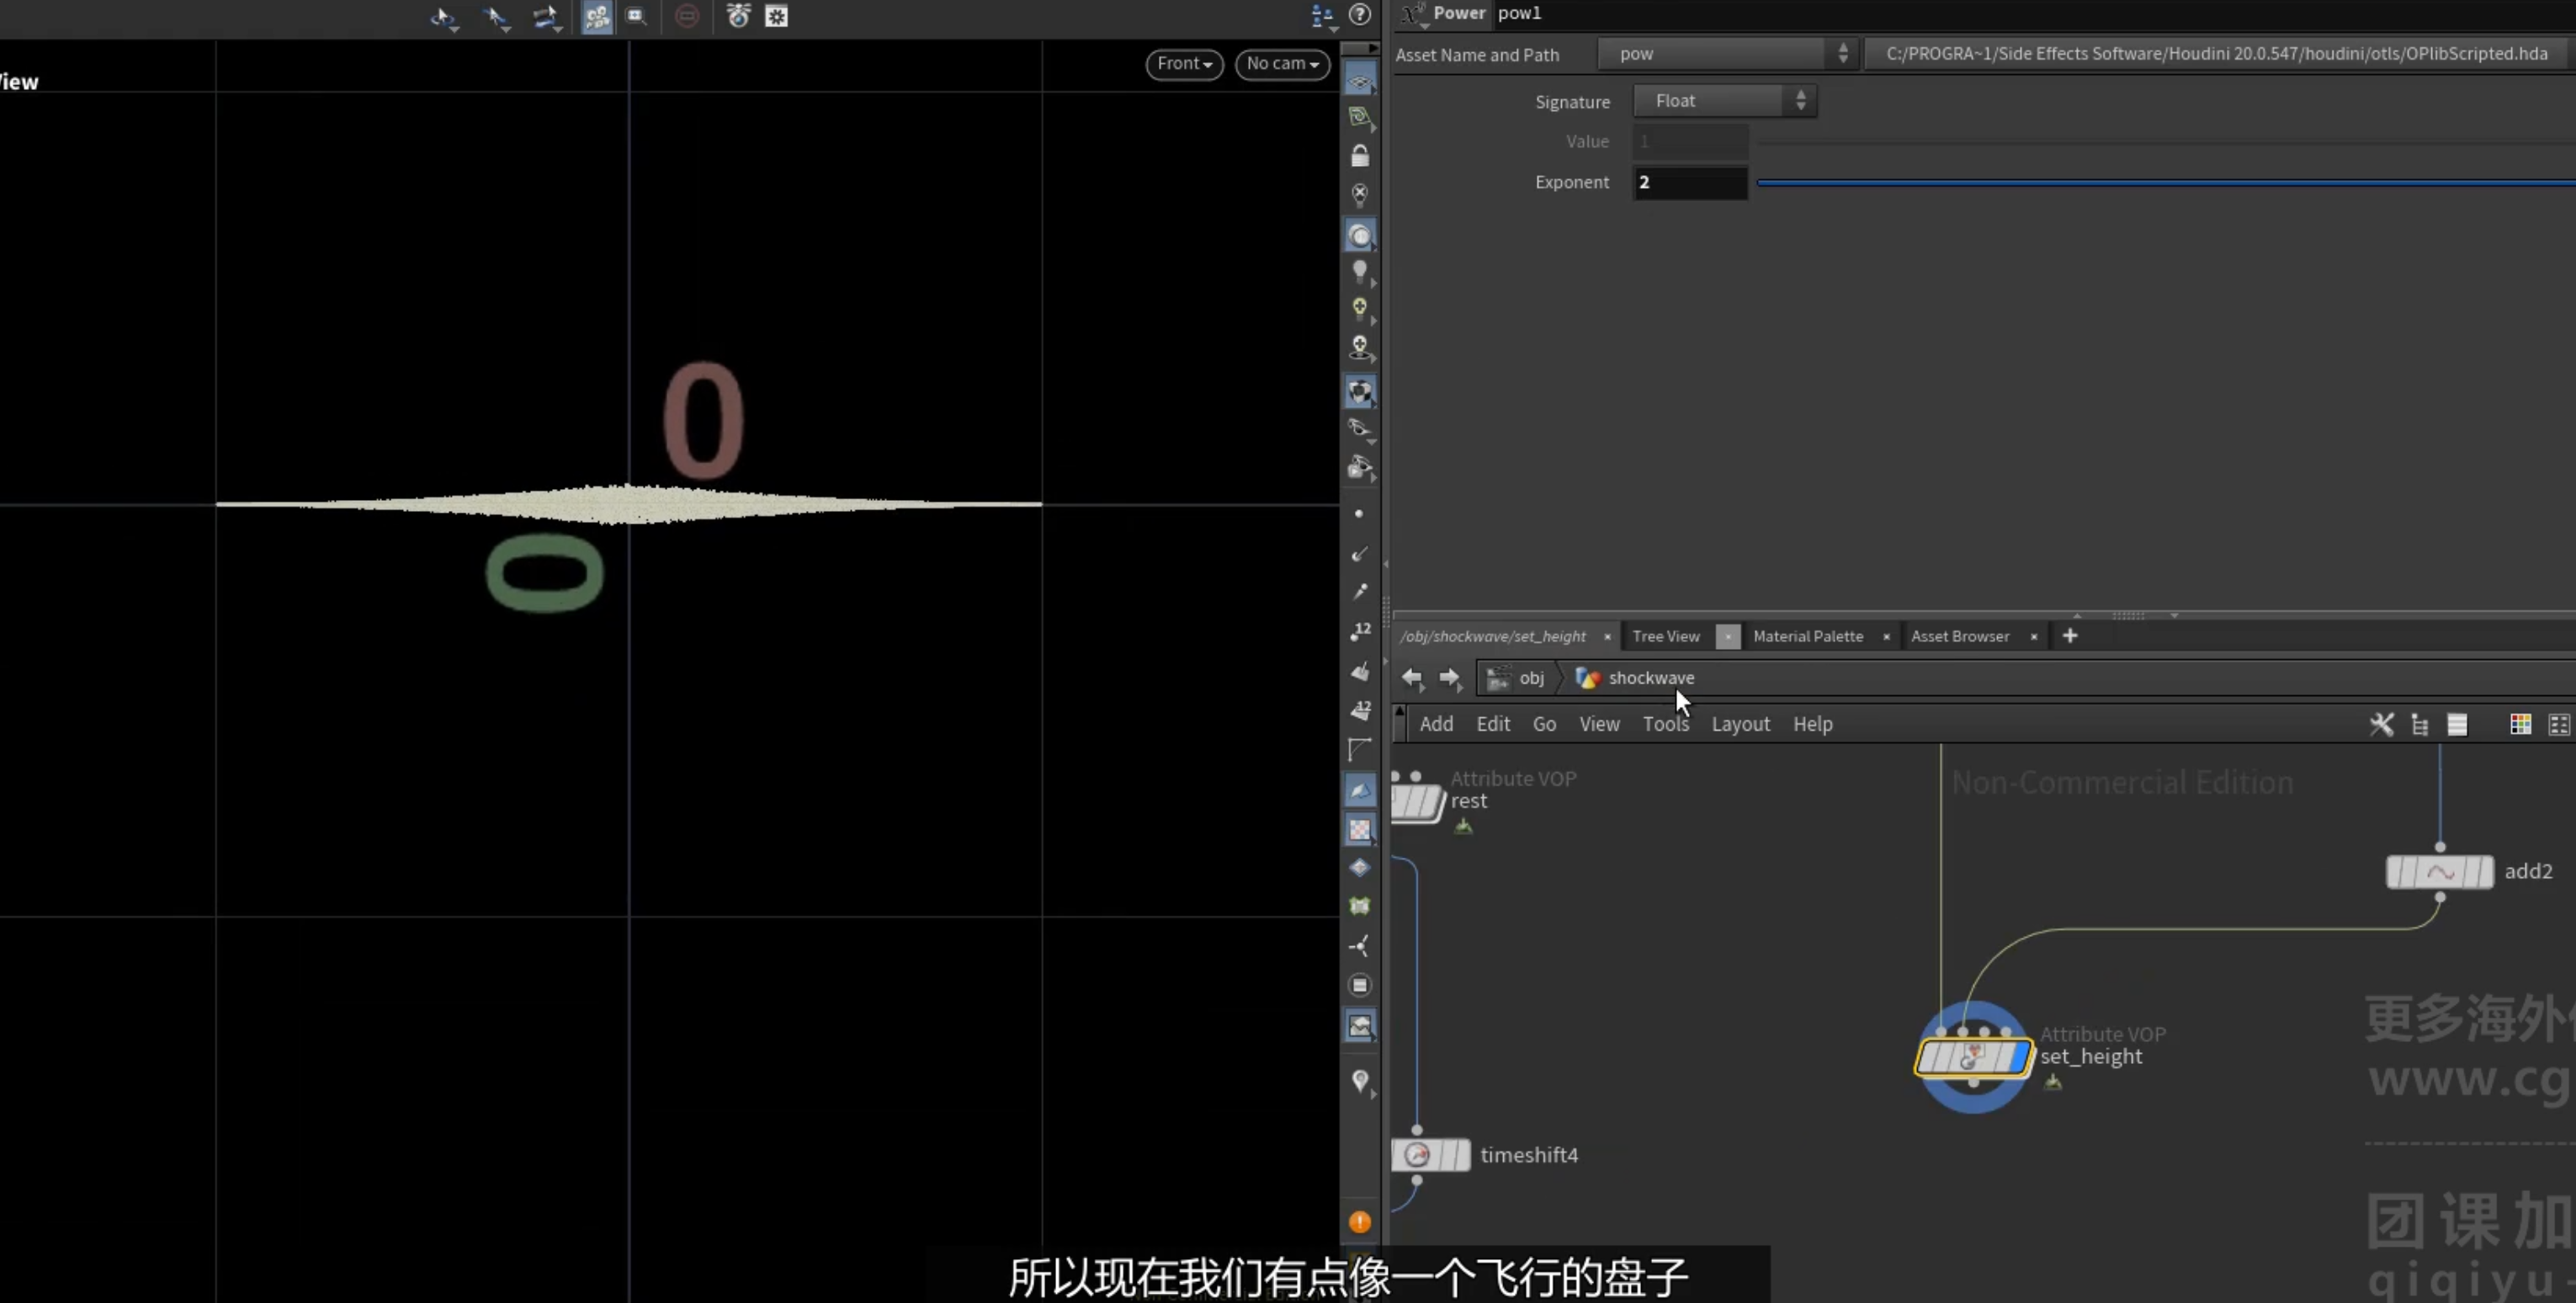Switch to the Material Palette tab

tap(1807, 636)
